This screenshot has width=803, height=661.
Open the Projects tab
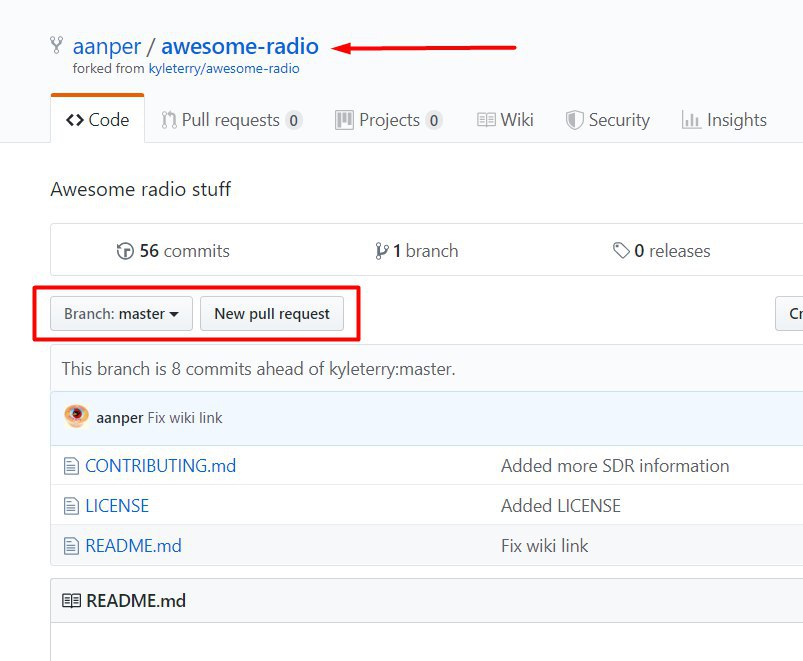[x=389, y=120]
